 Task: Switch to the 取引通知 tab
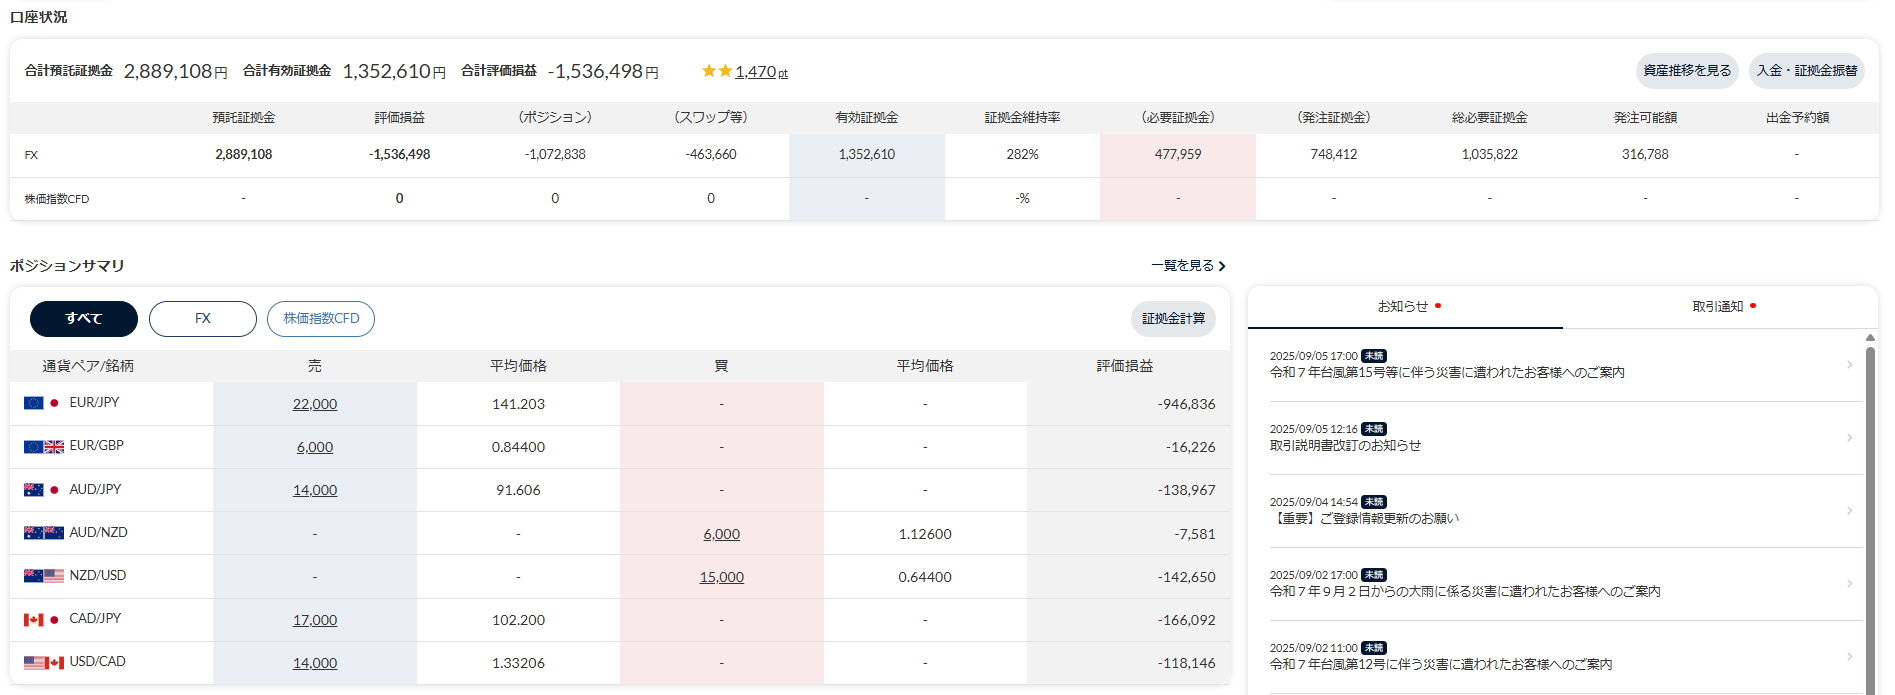[1721, 307]
